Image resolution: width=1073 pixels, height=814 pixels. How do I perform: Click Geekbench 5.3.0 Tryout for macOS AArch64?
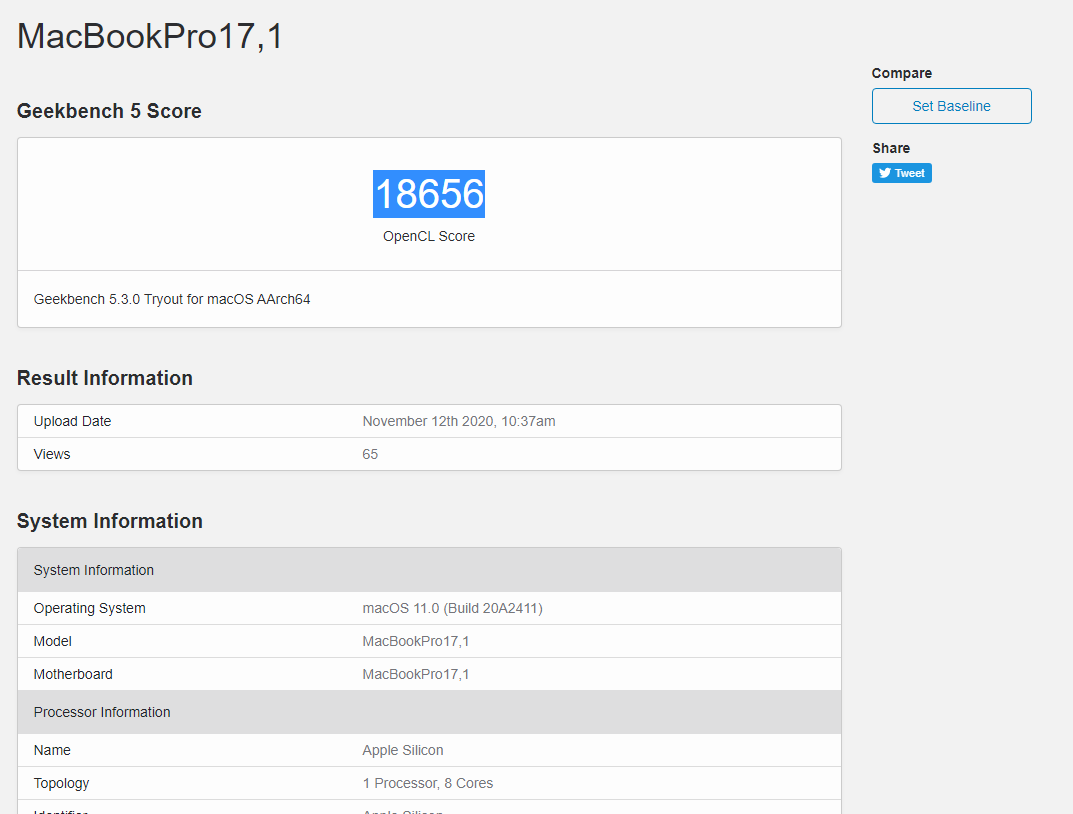tap(172, 299)
